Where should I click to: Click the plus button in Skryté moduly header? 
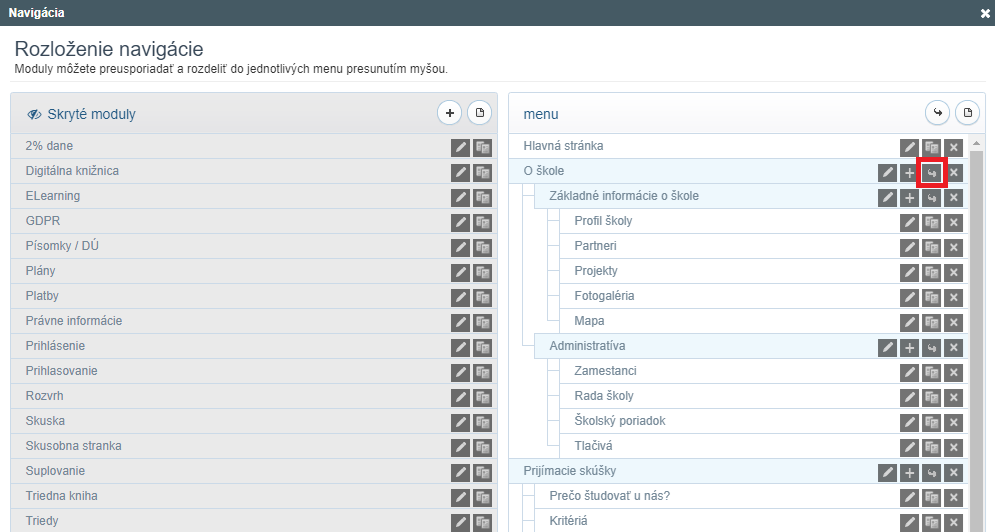pyautogui.click(x=449, y=113)
